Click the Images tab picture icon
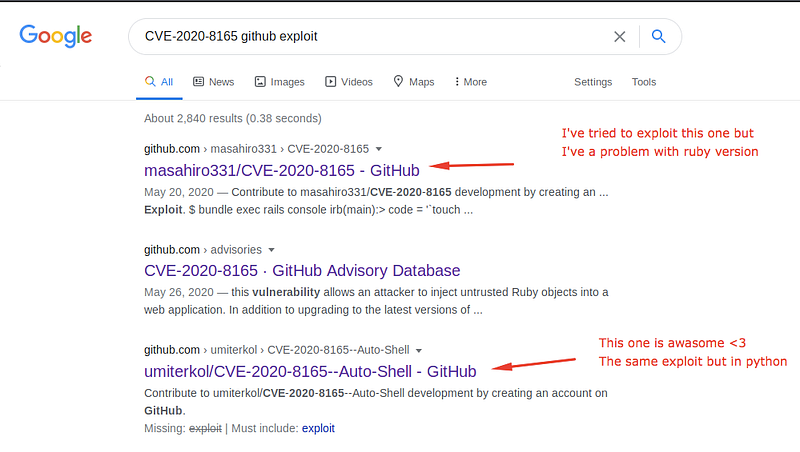This screenshot has width=800, height=452. [260, 82]
